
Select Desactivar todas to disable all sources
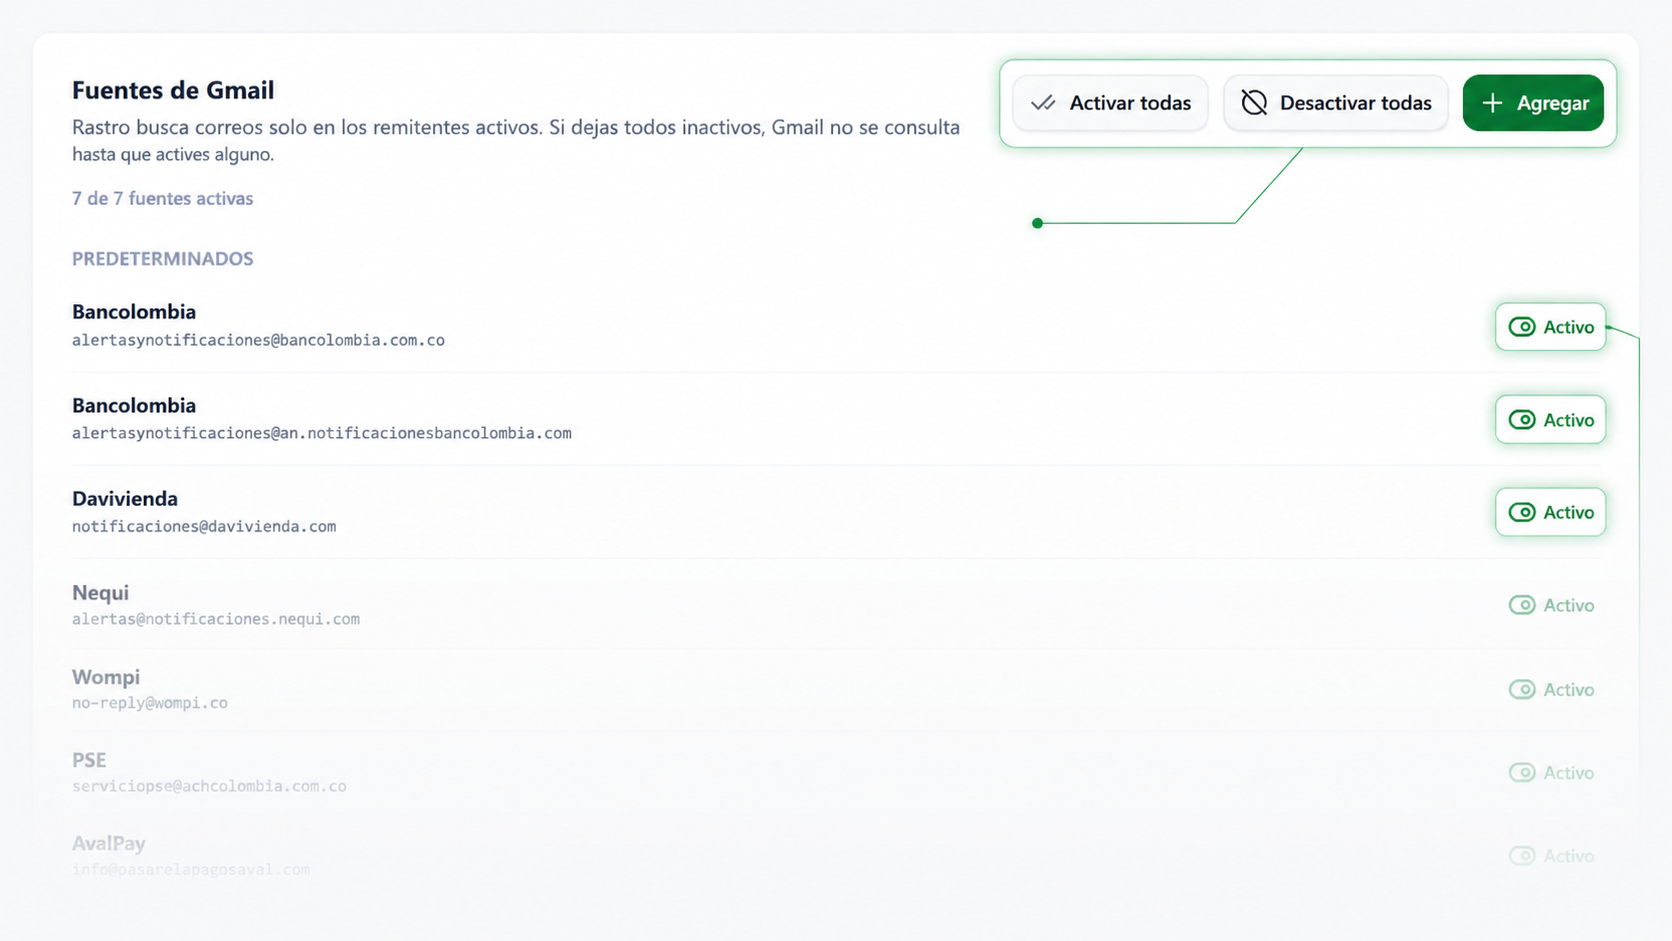1336,103
